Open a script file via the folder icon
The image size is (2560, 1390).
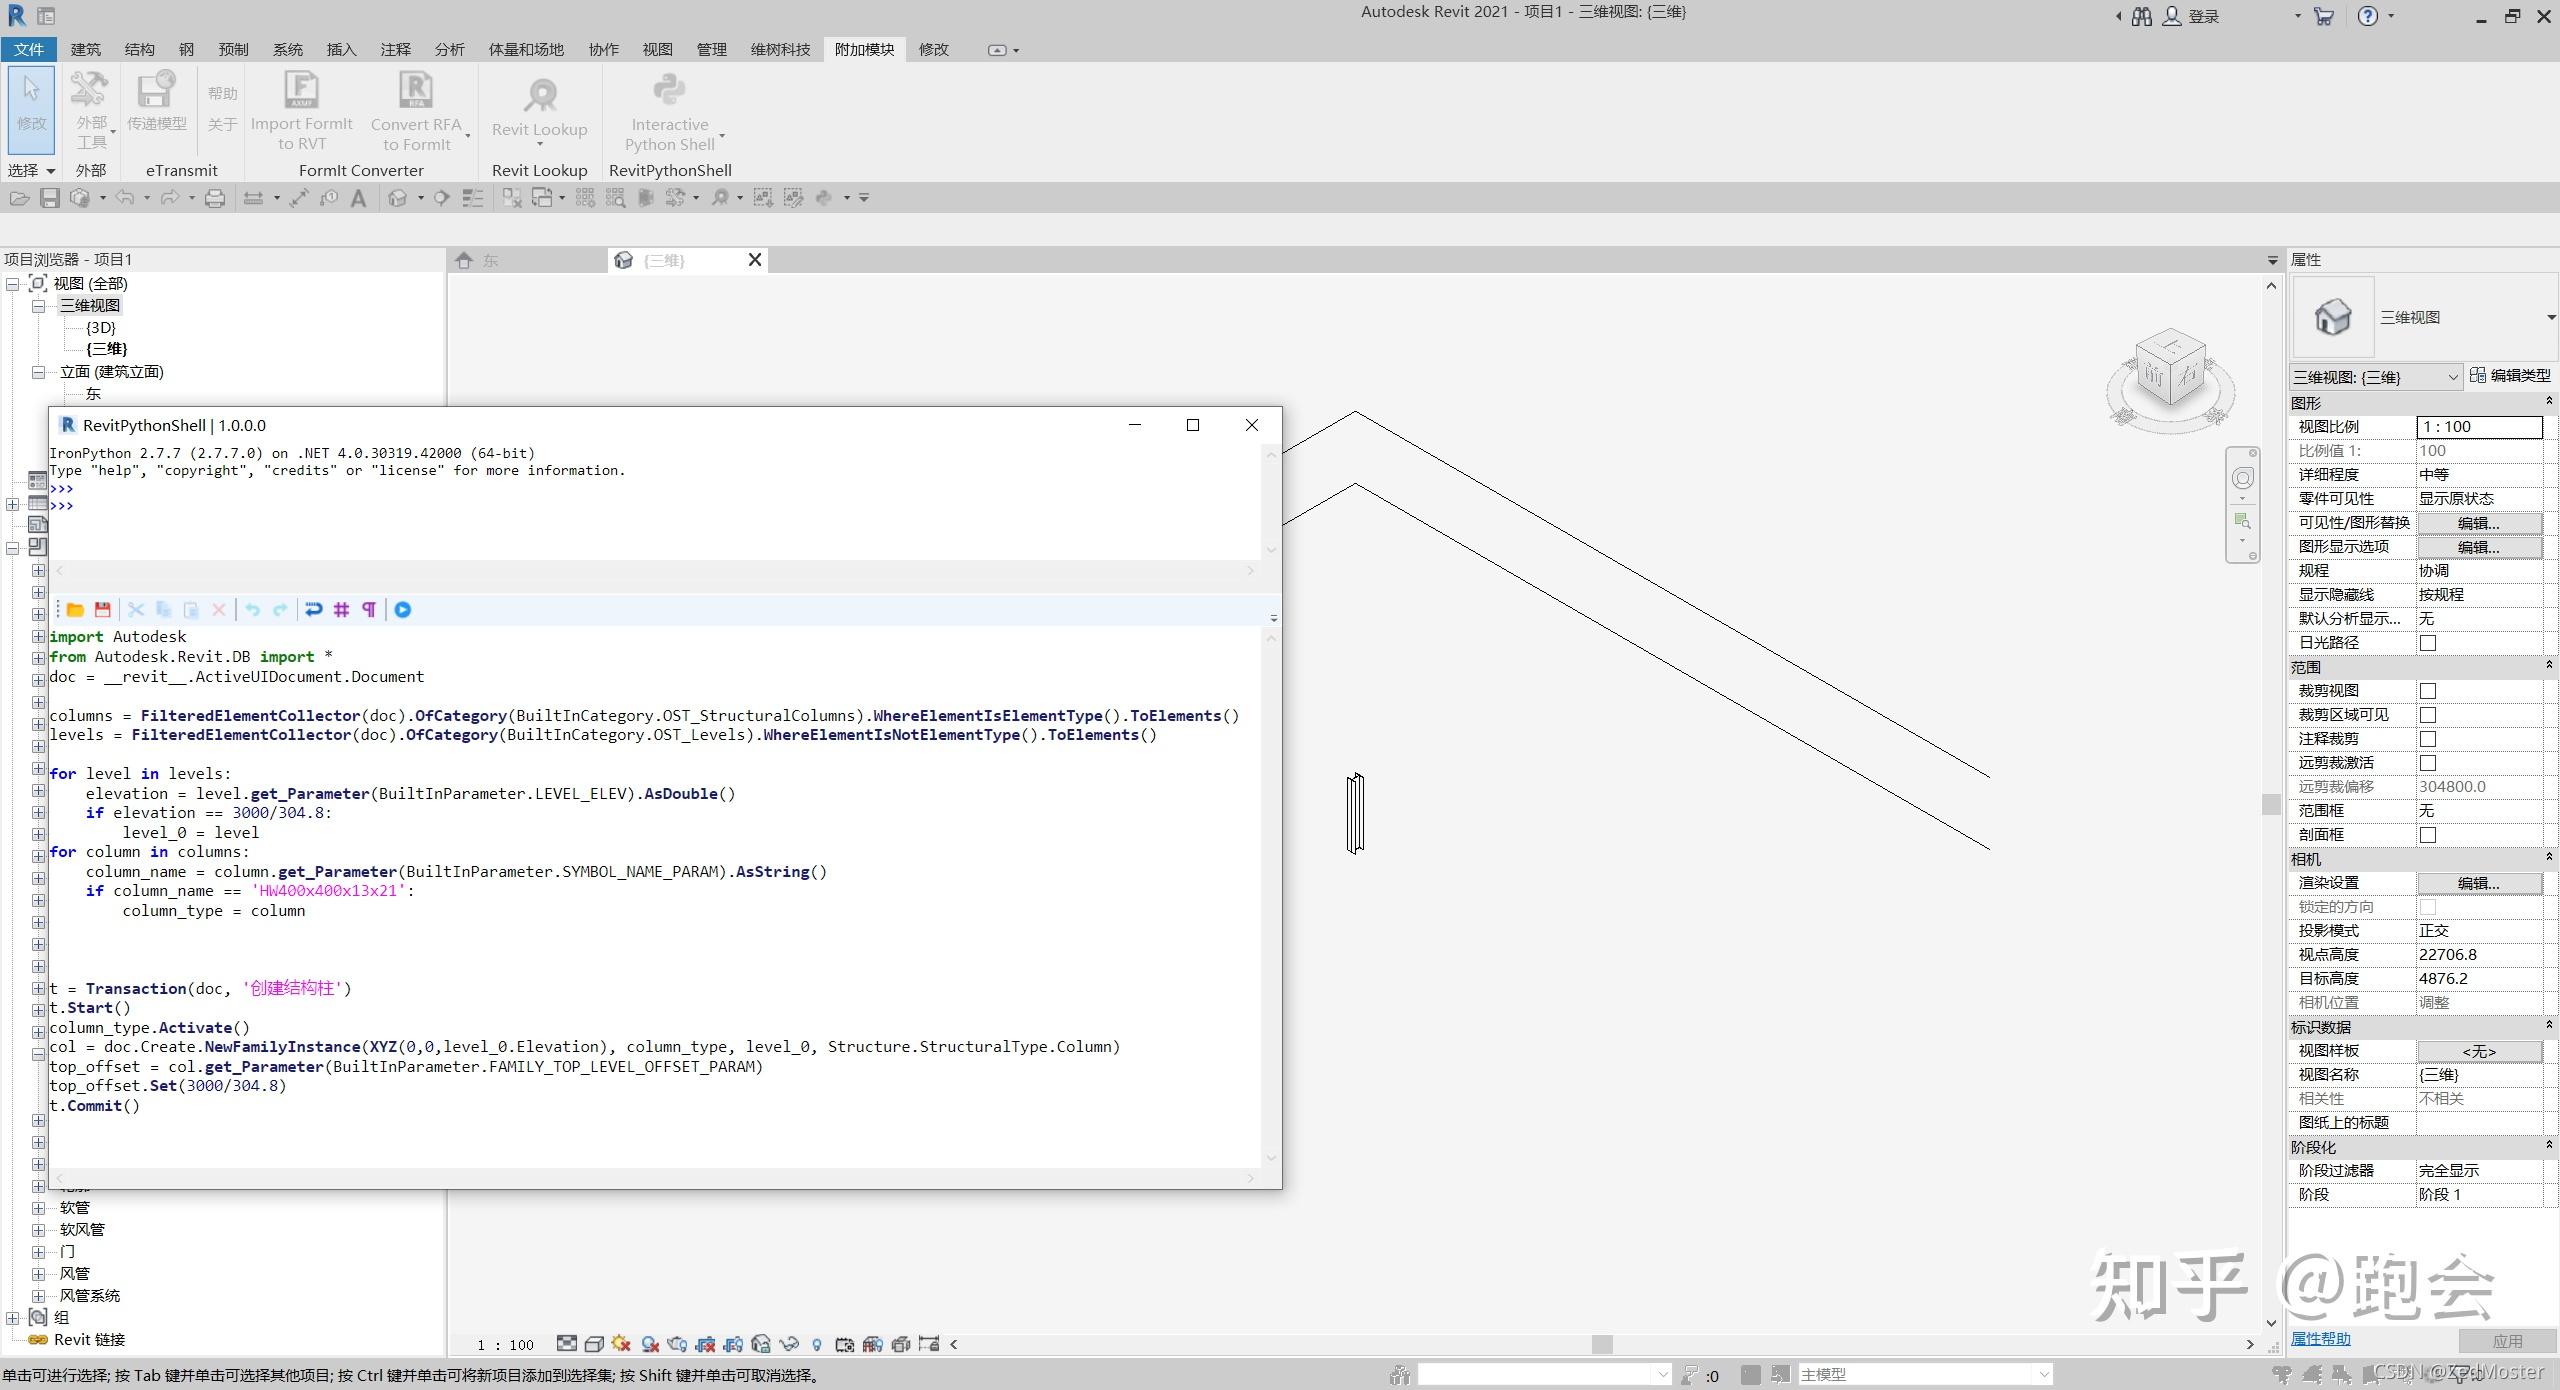tap(75, 609)
